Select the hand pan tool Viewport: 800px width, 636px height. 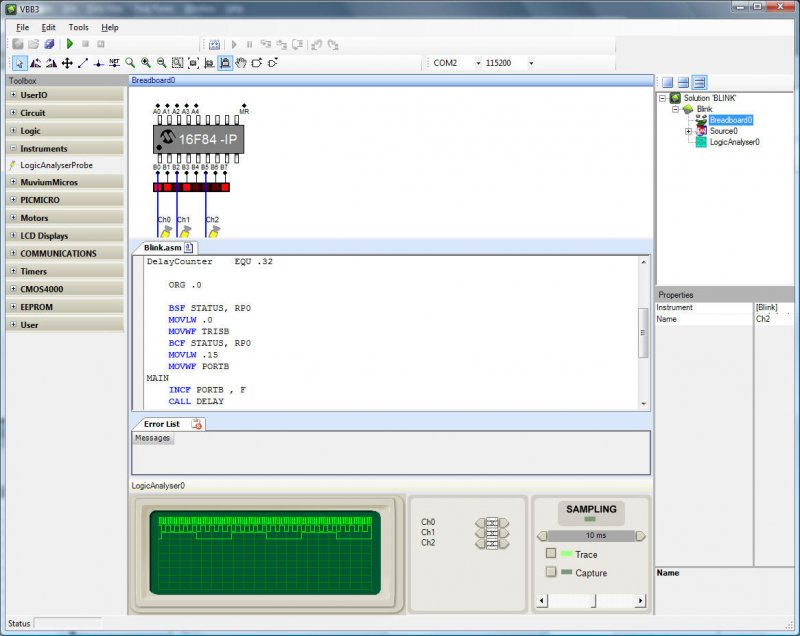[x=241, y=63]
